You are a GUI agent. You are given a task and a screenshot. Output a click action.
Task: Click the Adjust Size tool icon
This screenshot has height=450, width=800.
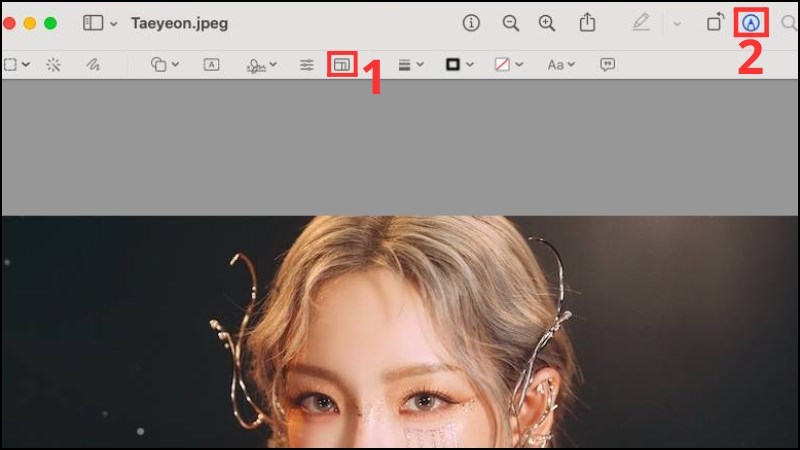[342, 65]
